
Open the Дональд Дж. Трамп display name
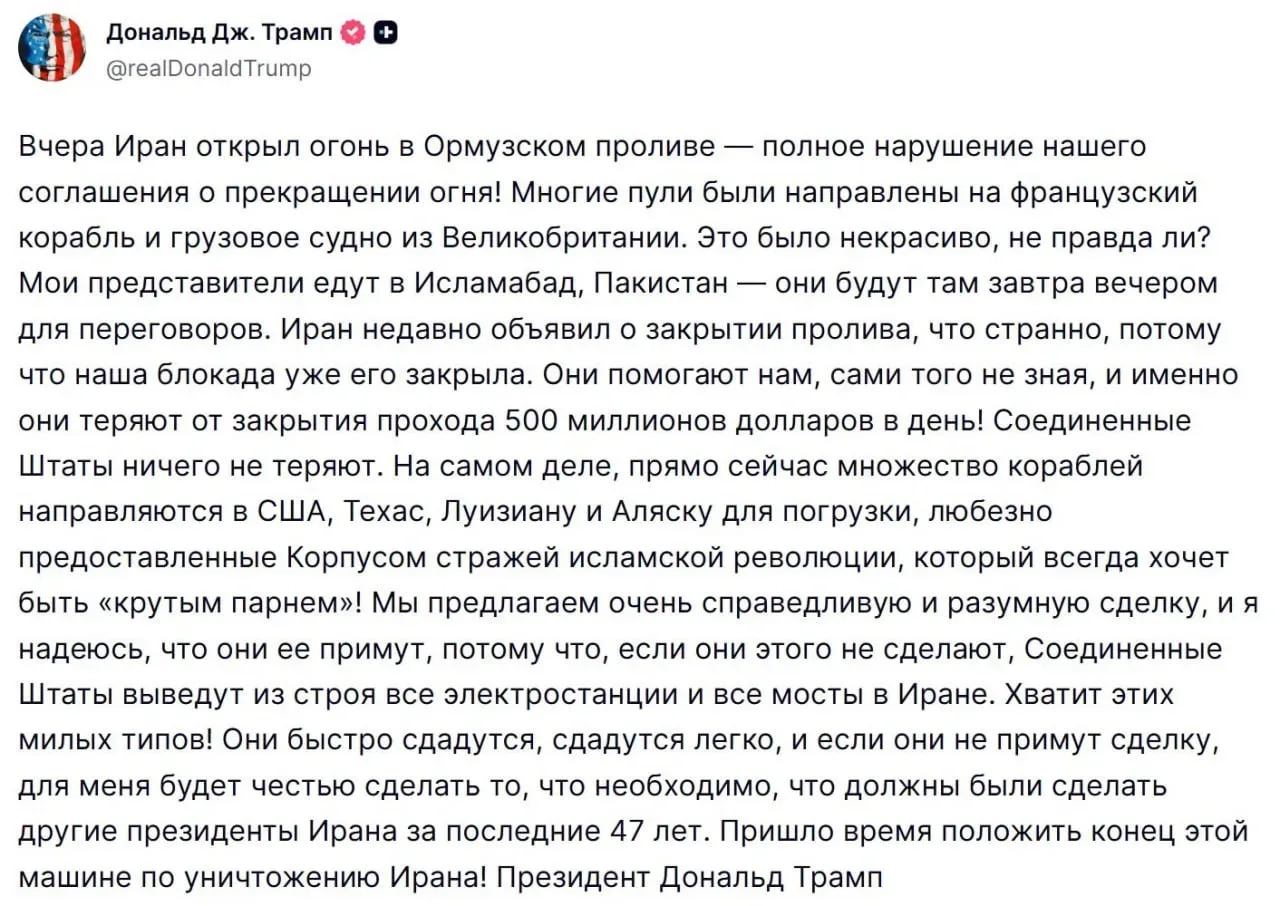click(220, 34)
